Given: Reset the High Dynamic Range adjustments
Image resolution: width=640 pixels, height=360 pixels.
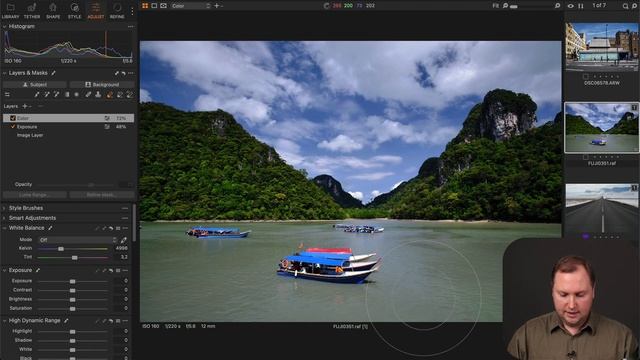Looking at the screenshot, I should click(x=111, y=321).
